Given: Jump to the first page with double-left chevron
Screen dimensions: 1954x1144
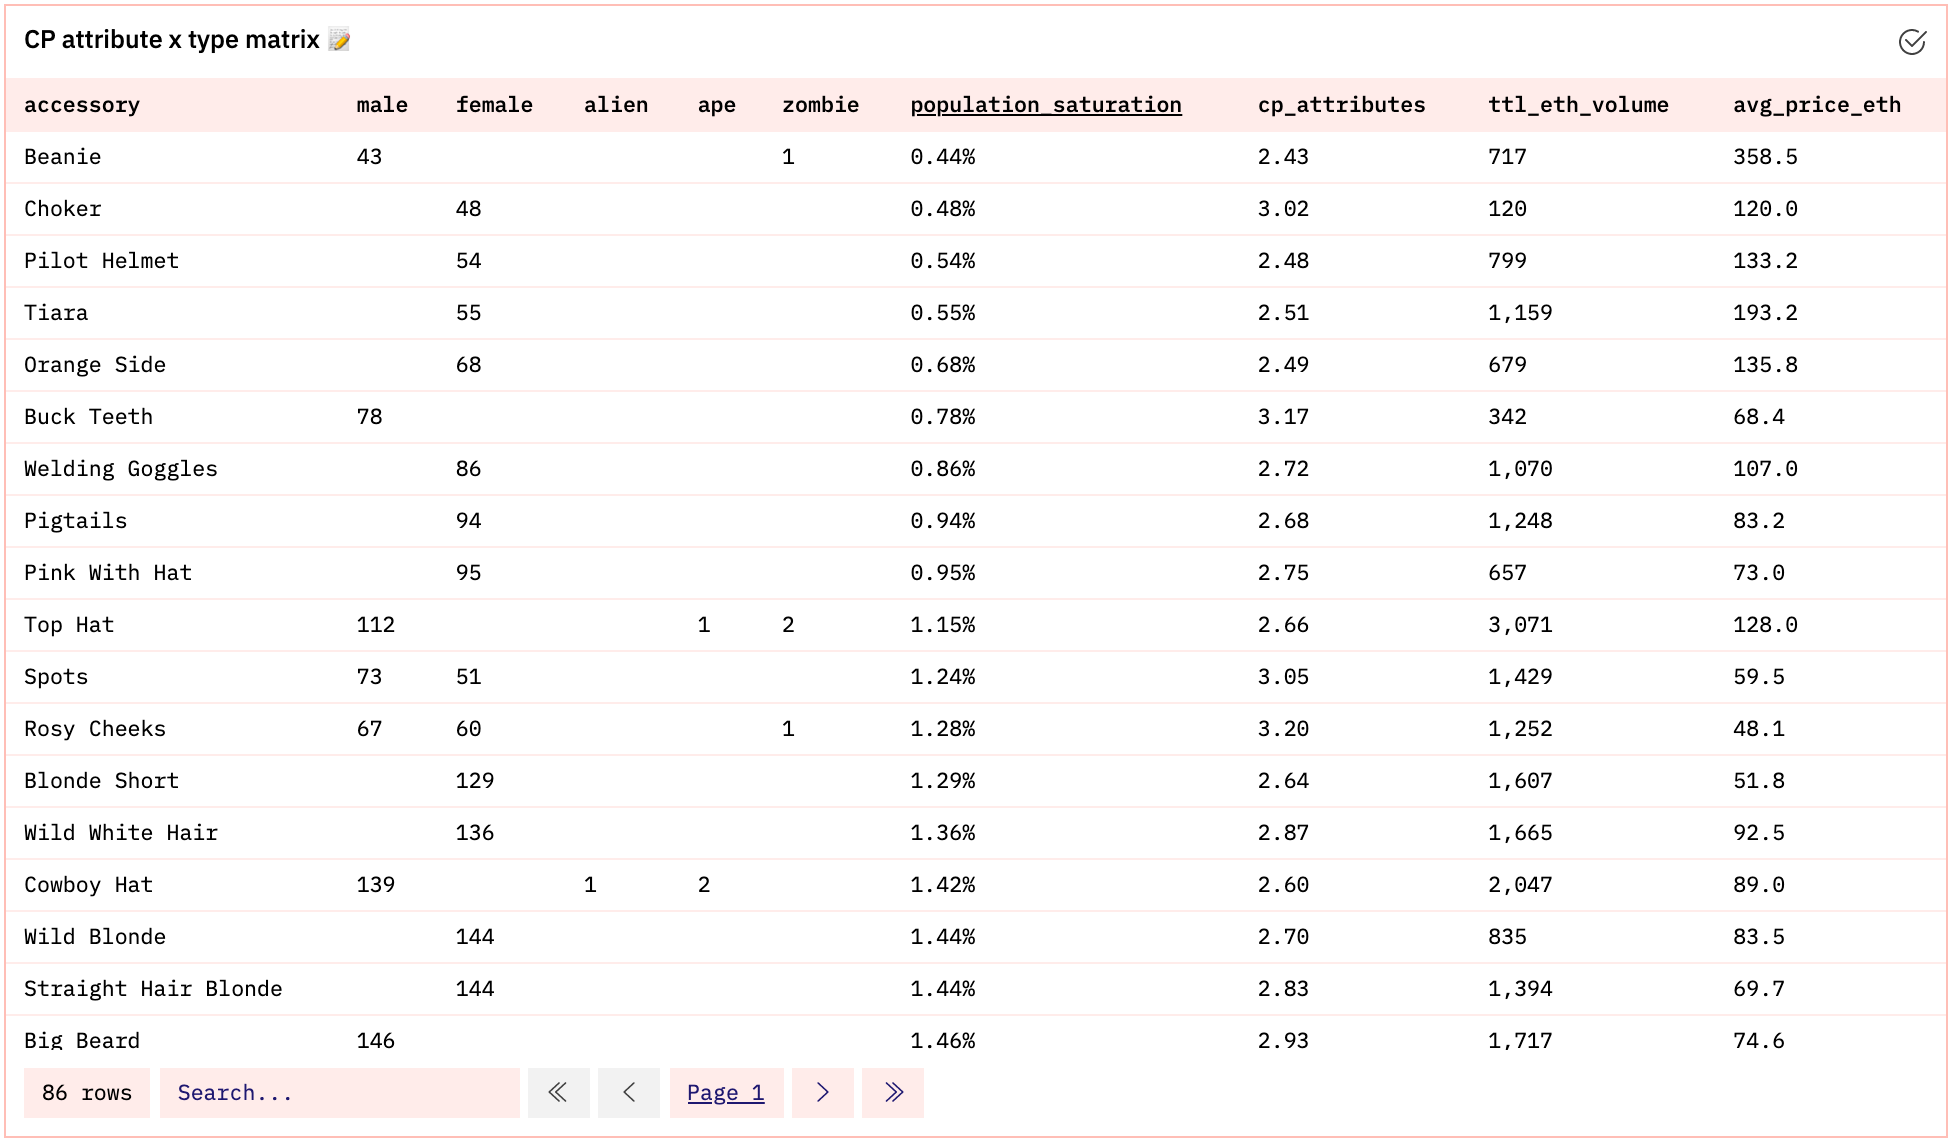Looking at the screenshot, I should [x=559, y=1093].
